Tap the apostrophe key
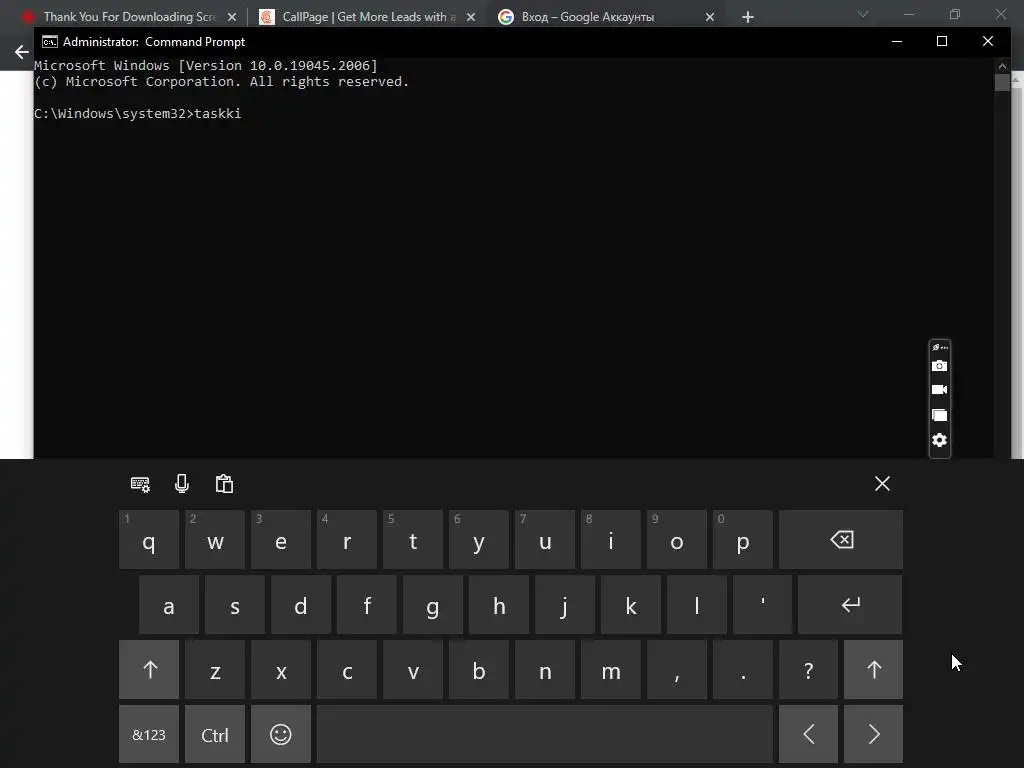This screenshot has height=768, width=1024. click(763, 605)
